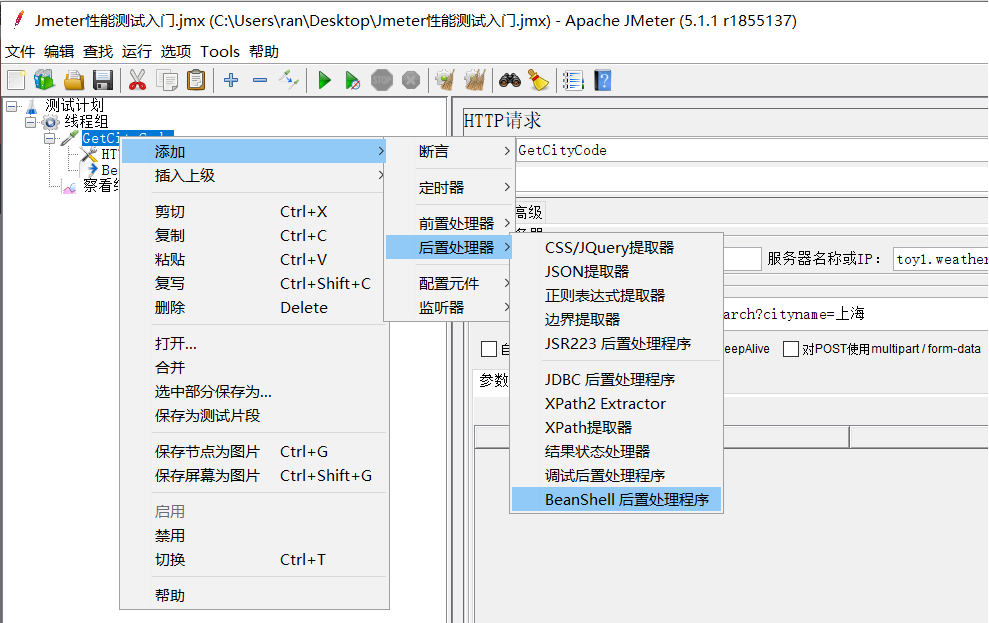Choose 剪切 from context menu

pos(254,212)
